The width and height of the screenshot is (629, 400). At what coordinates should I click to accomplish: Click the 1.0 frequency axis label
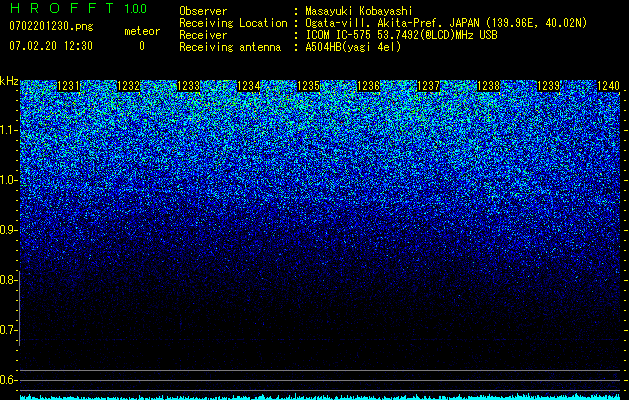8,180
